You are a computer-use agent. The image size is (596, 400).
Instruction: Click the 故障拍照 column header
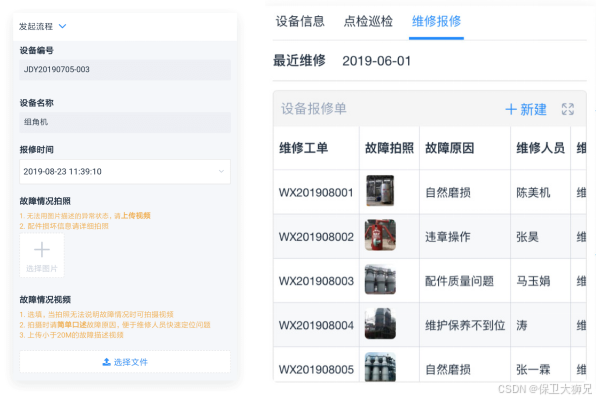(389, 148)
